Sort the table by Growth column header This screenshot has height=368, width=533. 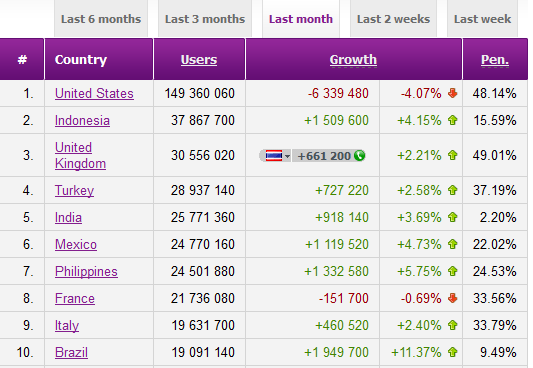[353, 59]
